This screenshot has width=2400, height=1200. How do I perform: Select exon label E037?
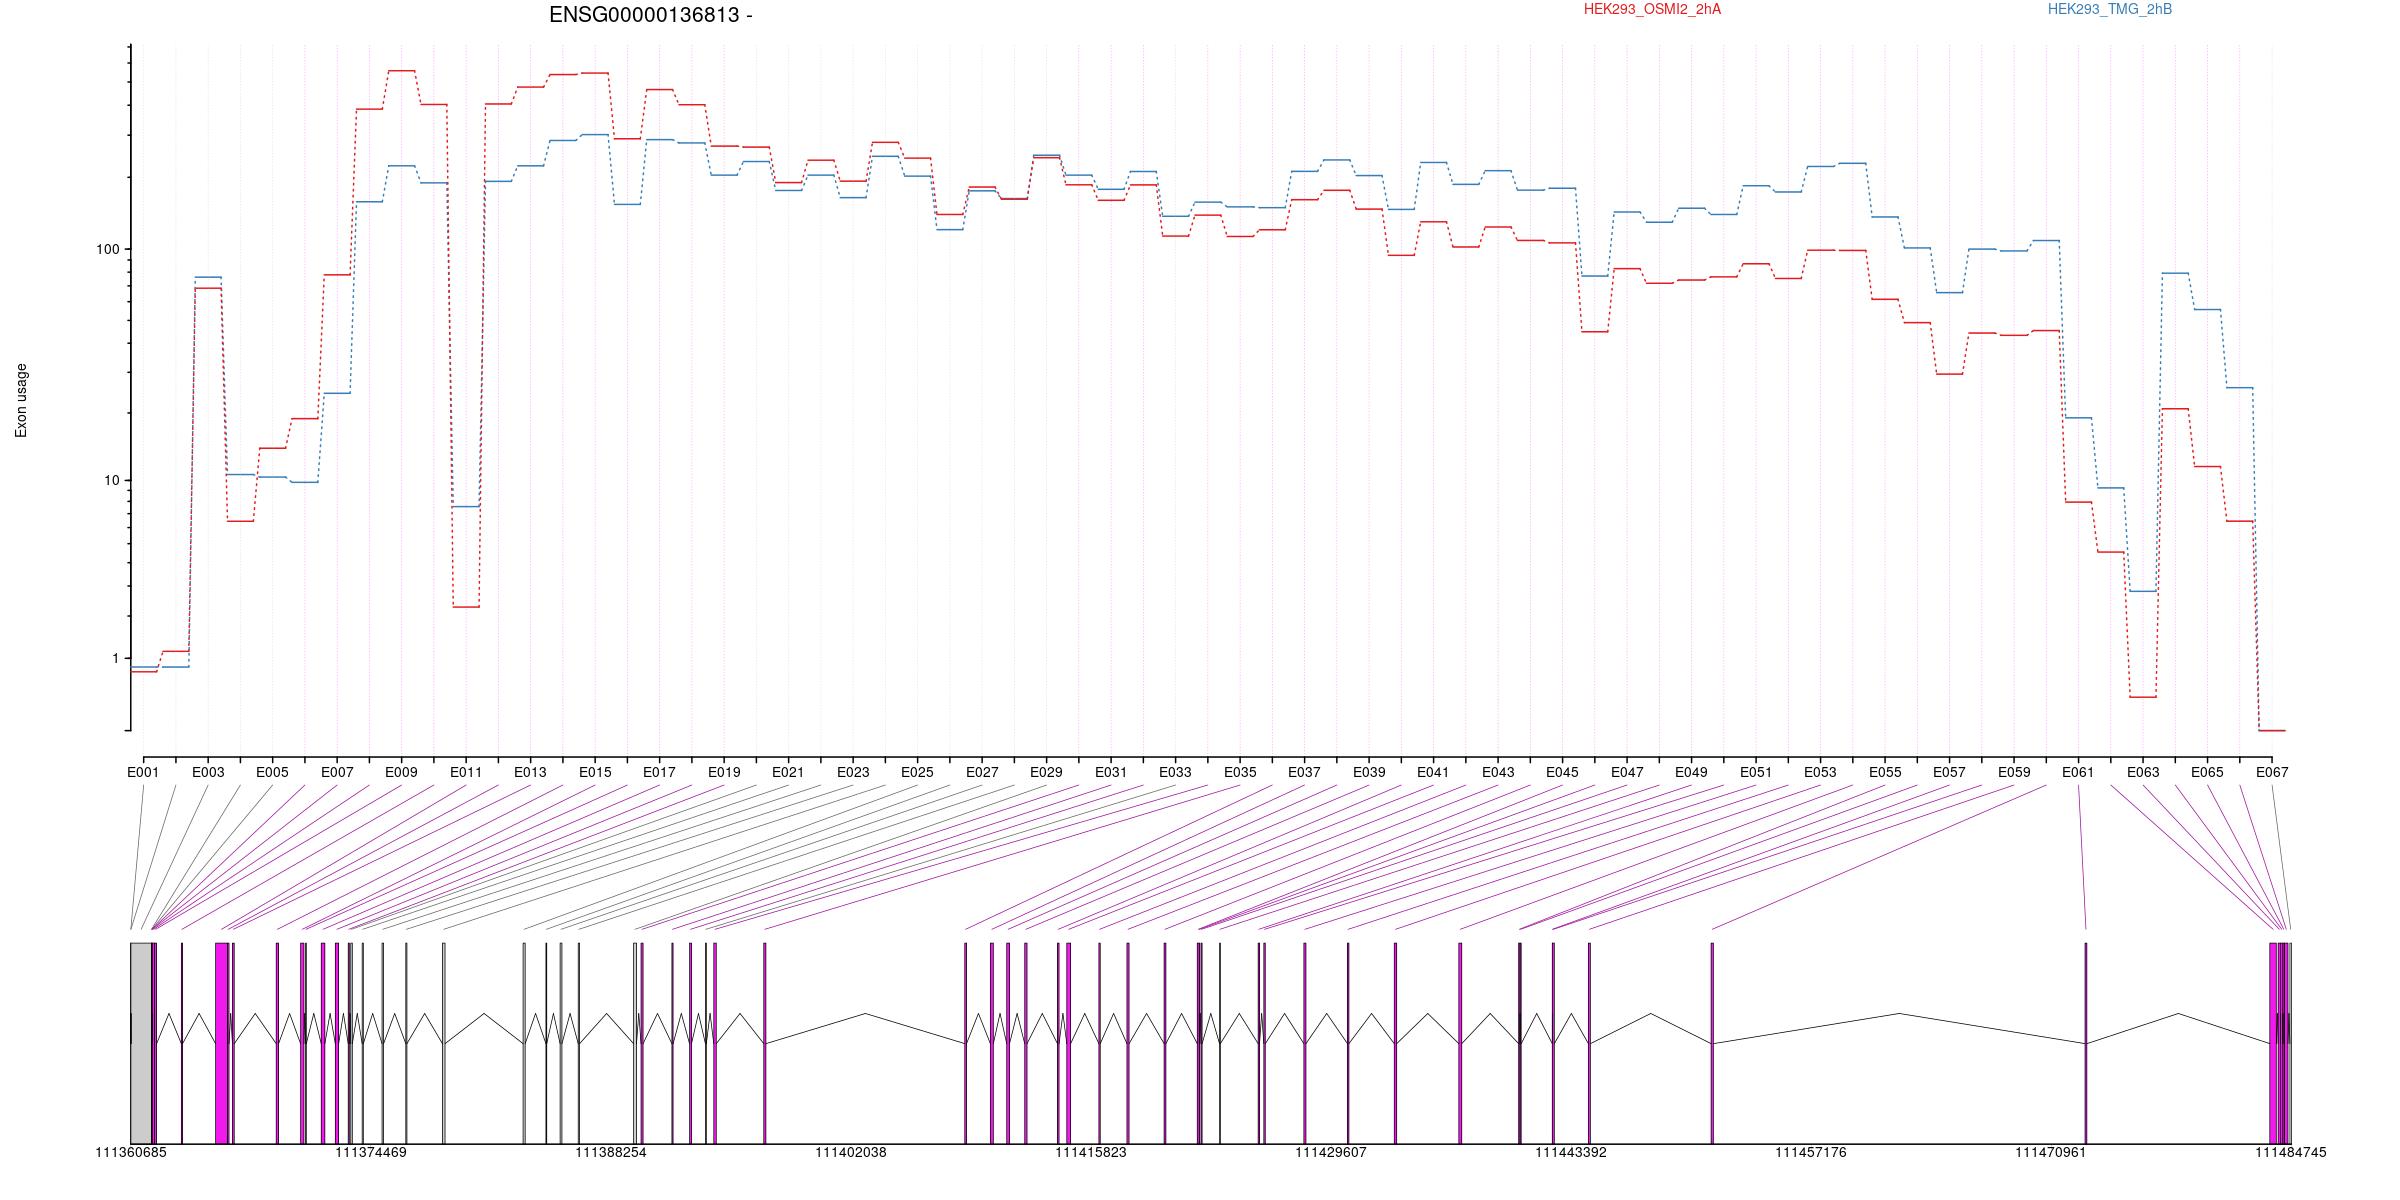coord(1304,772)
